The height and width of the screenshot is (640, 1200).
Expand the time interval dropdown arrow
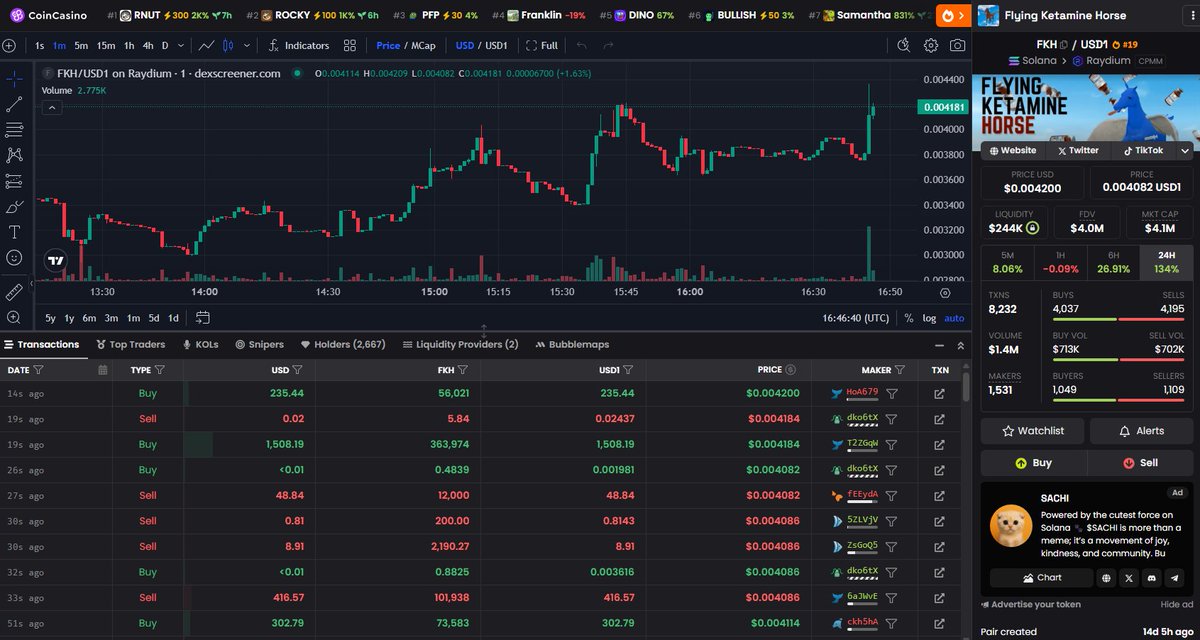[x=180, y=45]
